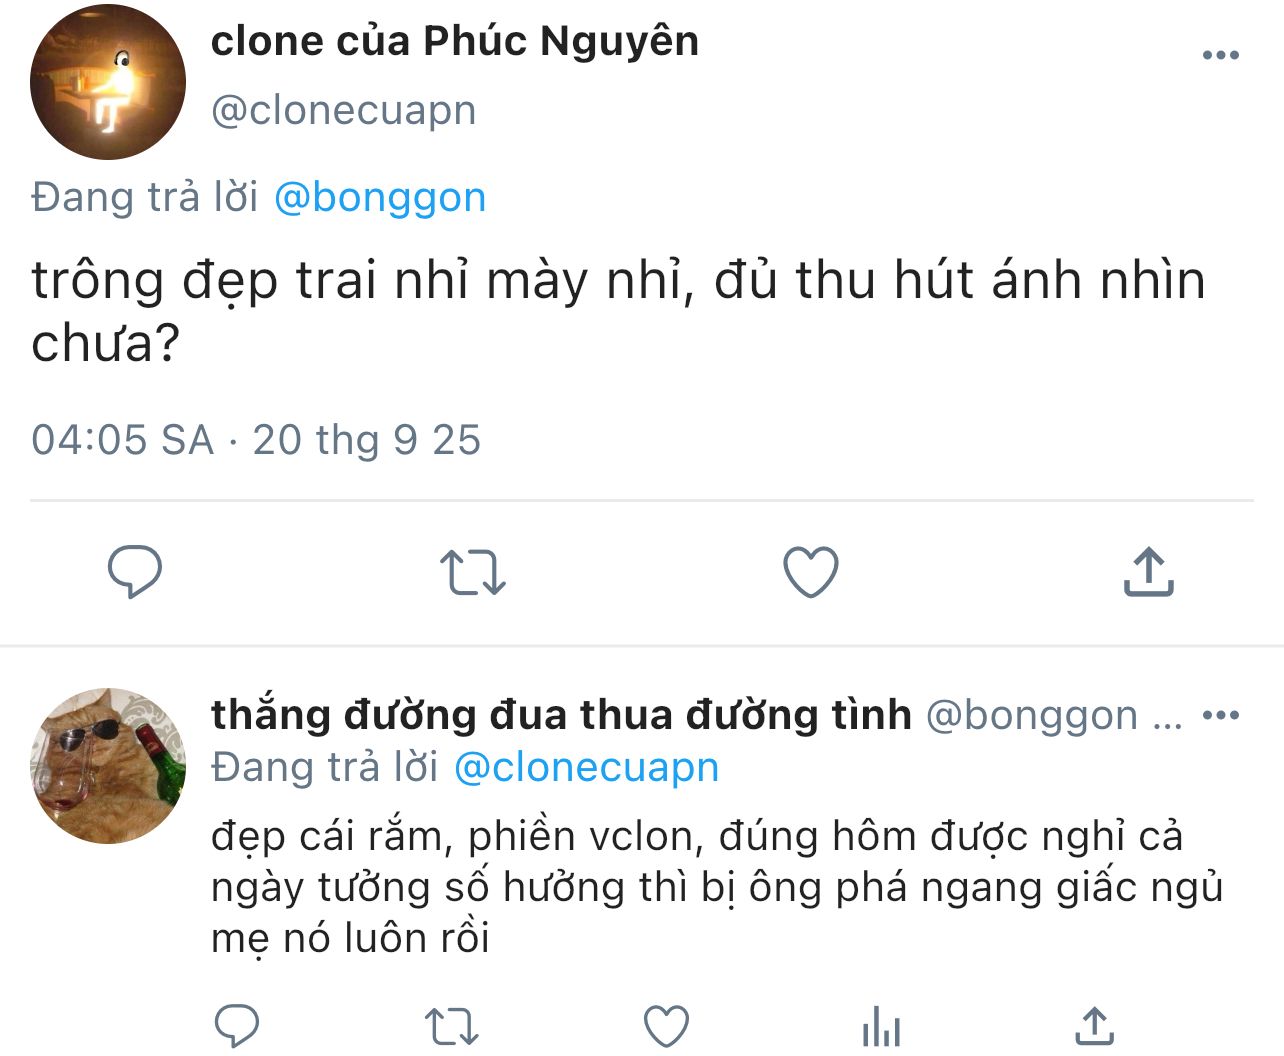The height and width of the screenshot is (1056, 1284).
Task: Click the name thắng đường đua thua đường tình
Action: [x=561, y=715]
